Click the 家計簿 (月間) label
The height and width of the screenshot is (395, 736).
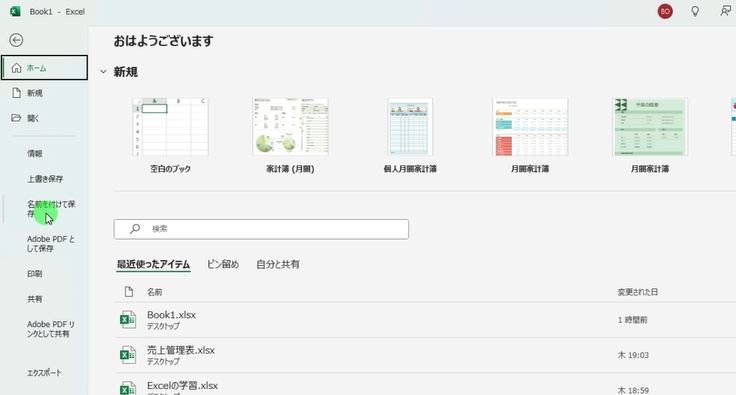click(290, 169)
